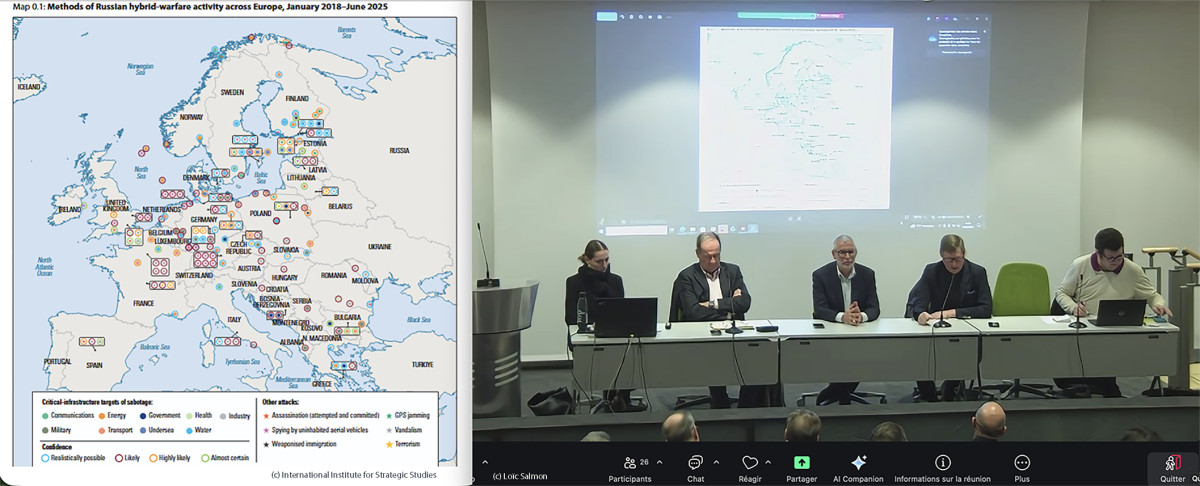Open the Participants panel icon
The width and height of the screenshot is (1200, 486).
[x=631, y=462]
